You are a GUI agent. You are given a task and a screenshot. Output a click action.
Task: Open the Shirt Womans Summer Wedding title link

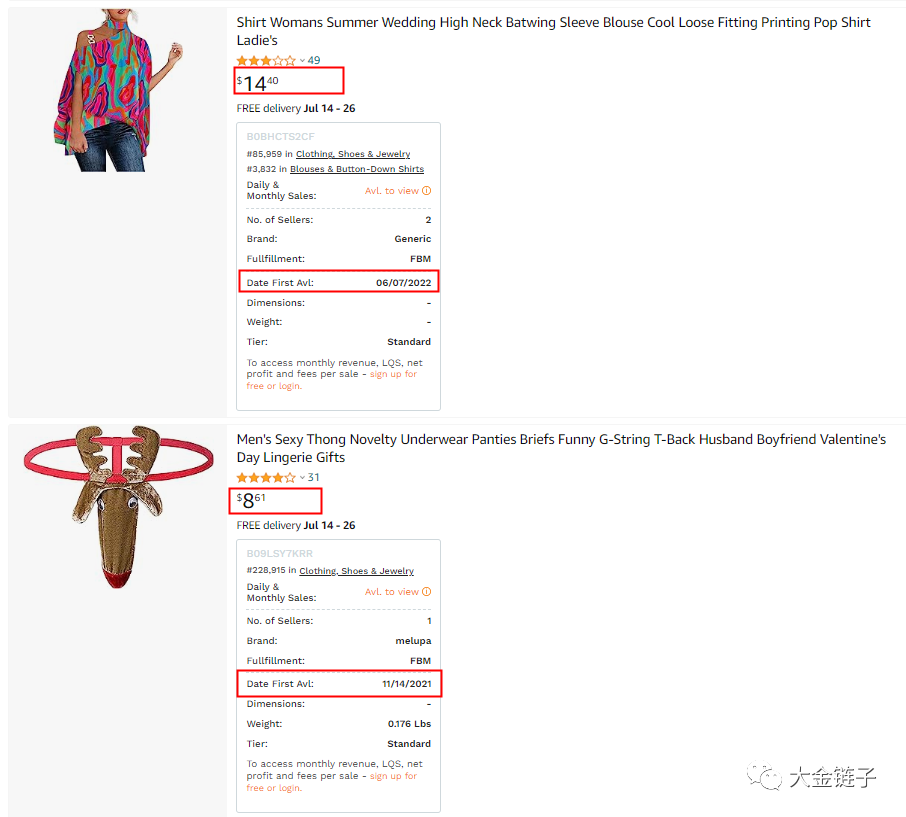pos(553,31)
